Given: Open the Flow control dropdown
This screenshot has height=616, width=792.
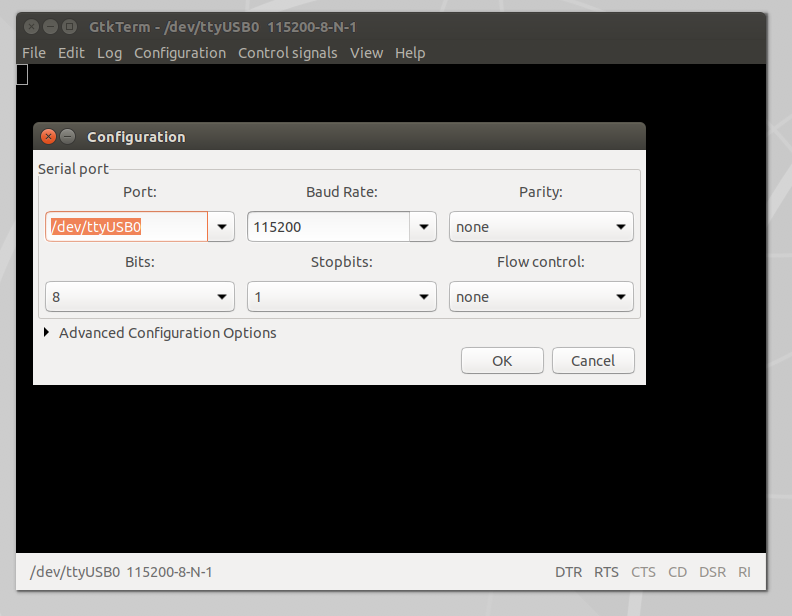Looking at the screenshot, I should pyautogui.click(x=540, y=297).
